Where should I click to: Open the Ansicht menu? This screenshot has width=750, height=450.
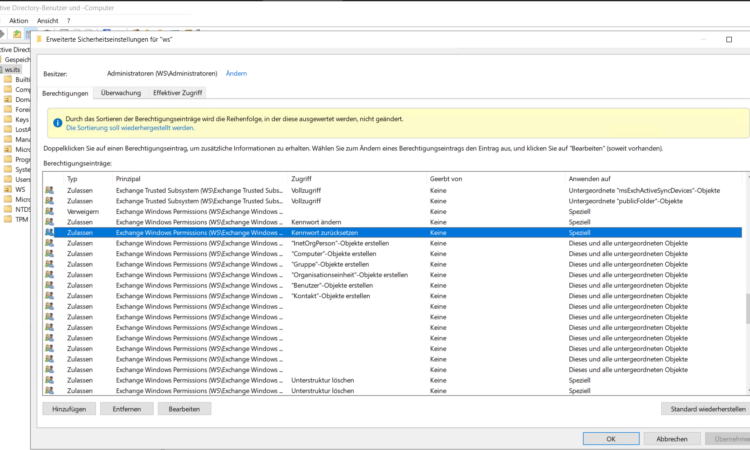pyautogui.click(x=47, y=21)
